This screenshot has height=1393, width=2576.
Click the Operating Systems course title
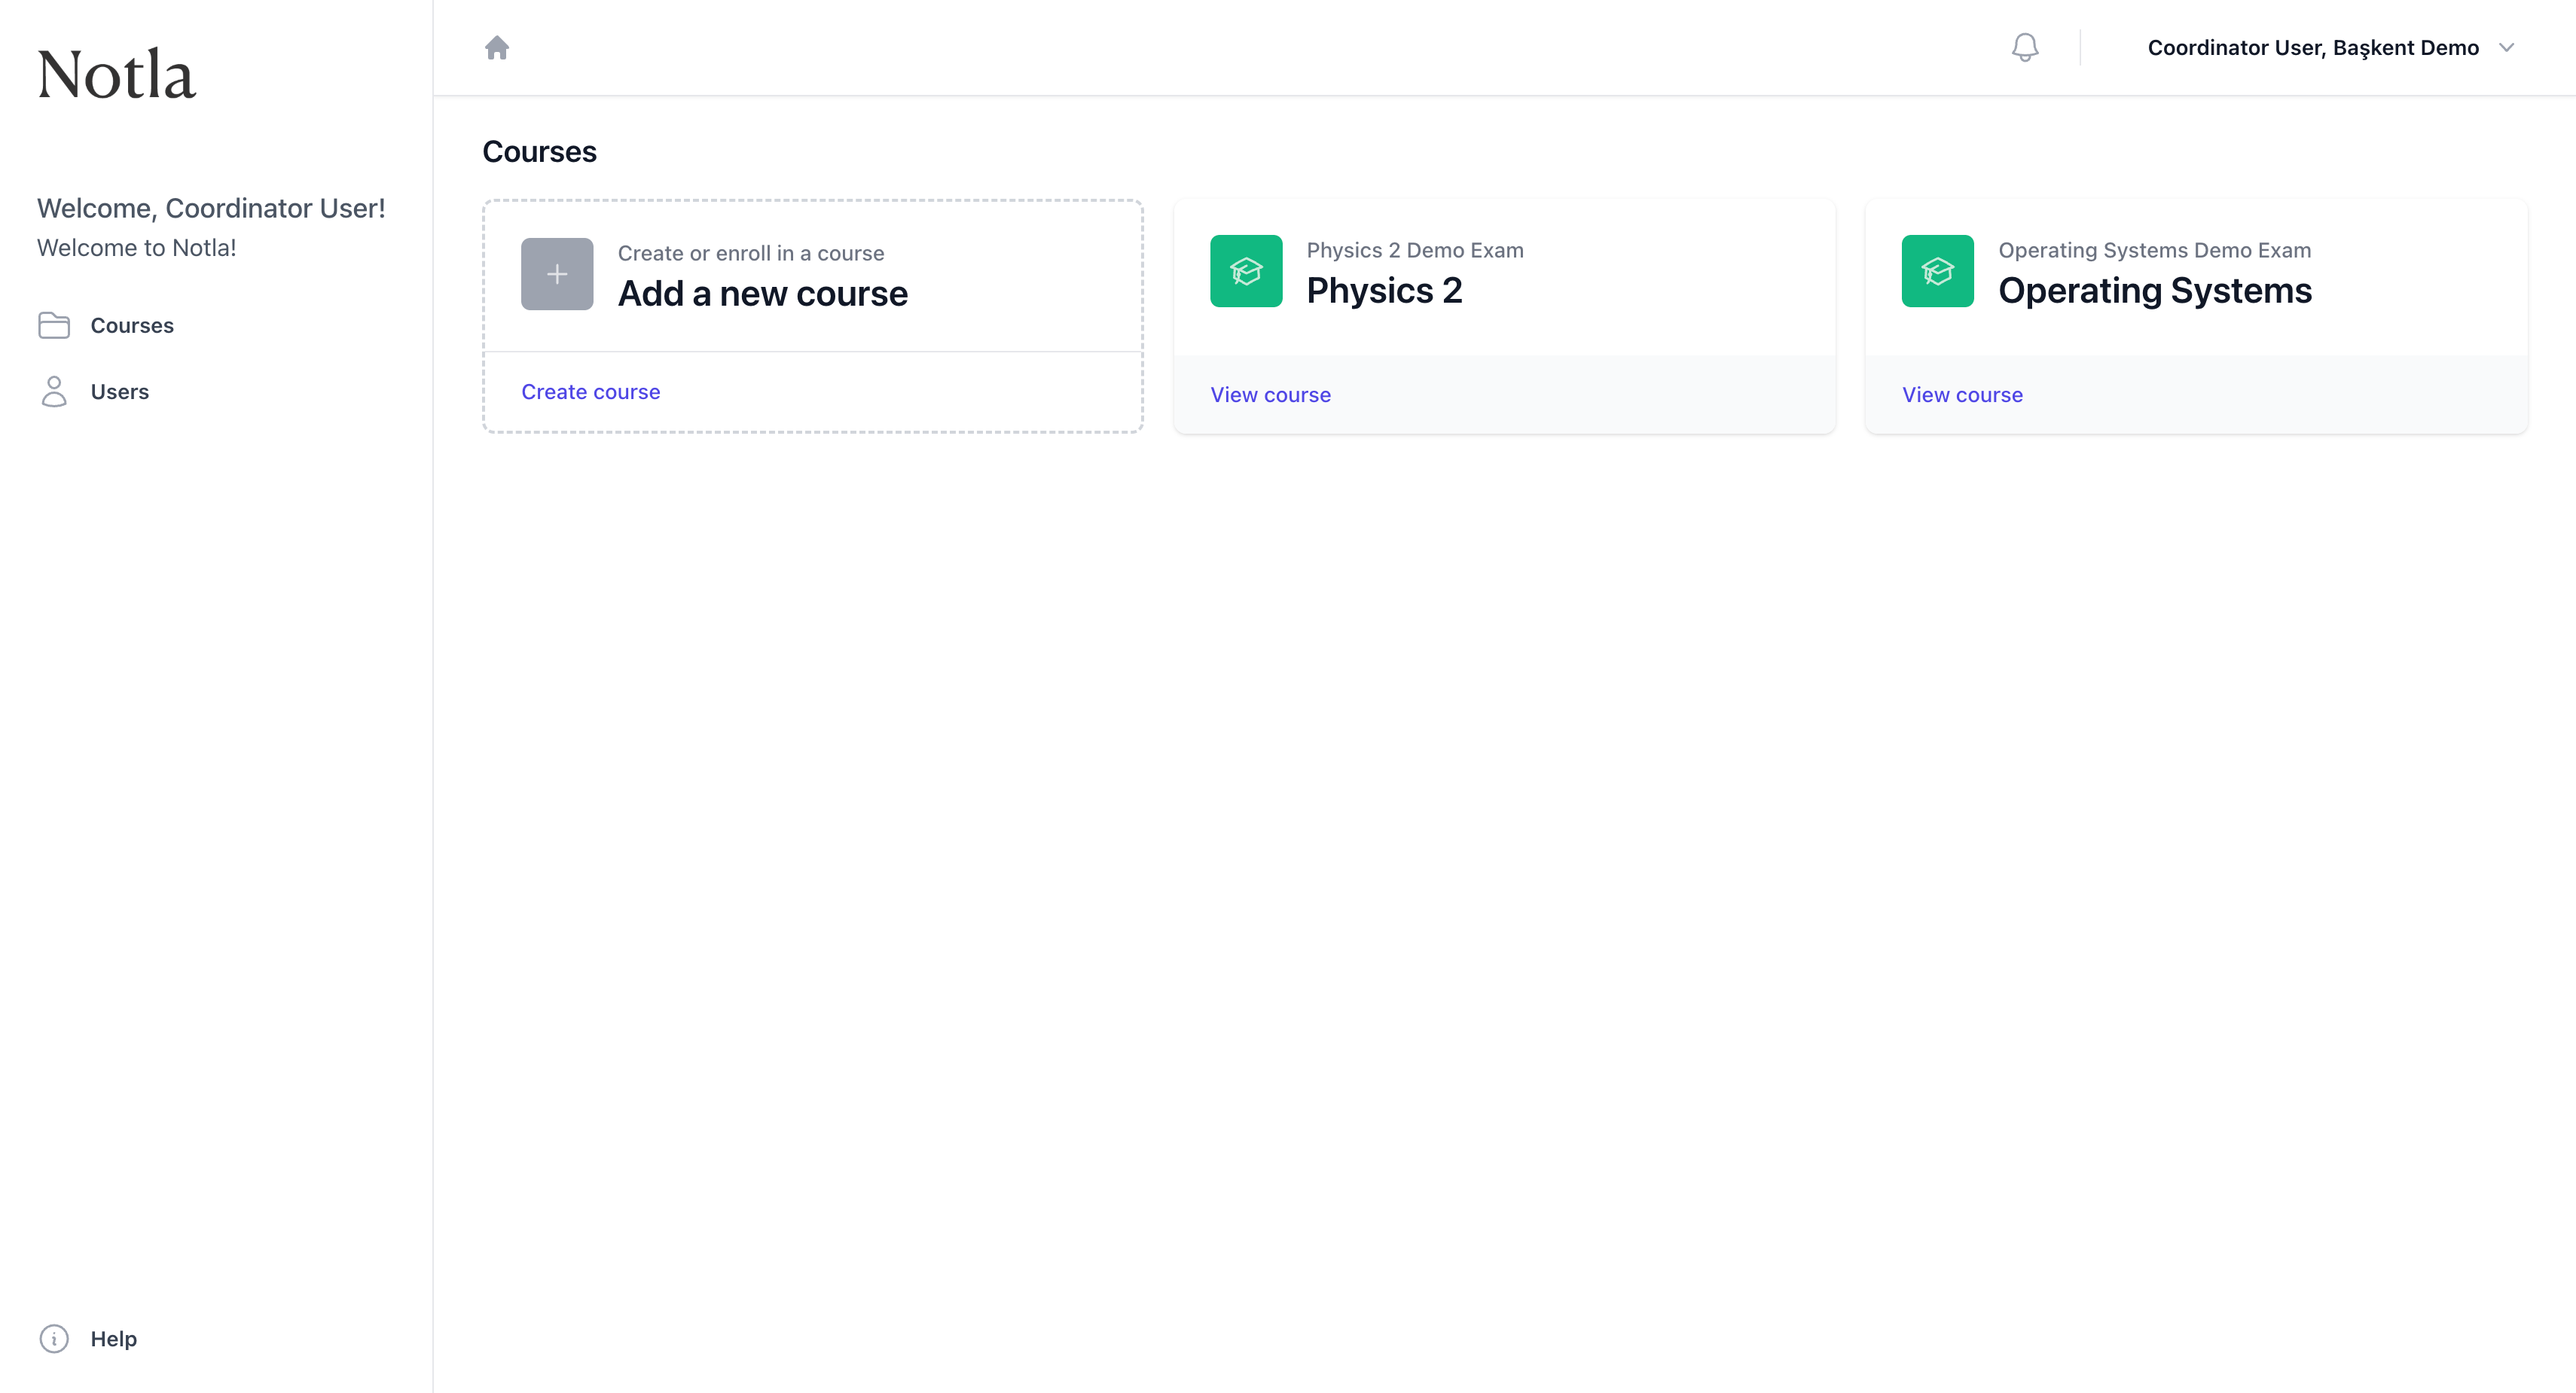2155,290
